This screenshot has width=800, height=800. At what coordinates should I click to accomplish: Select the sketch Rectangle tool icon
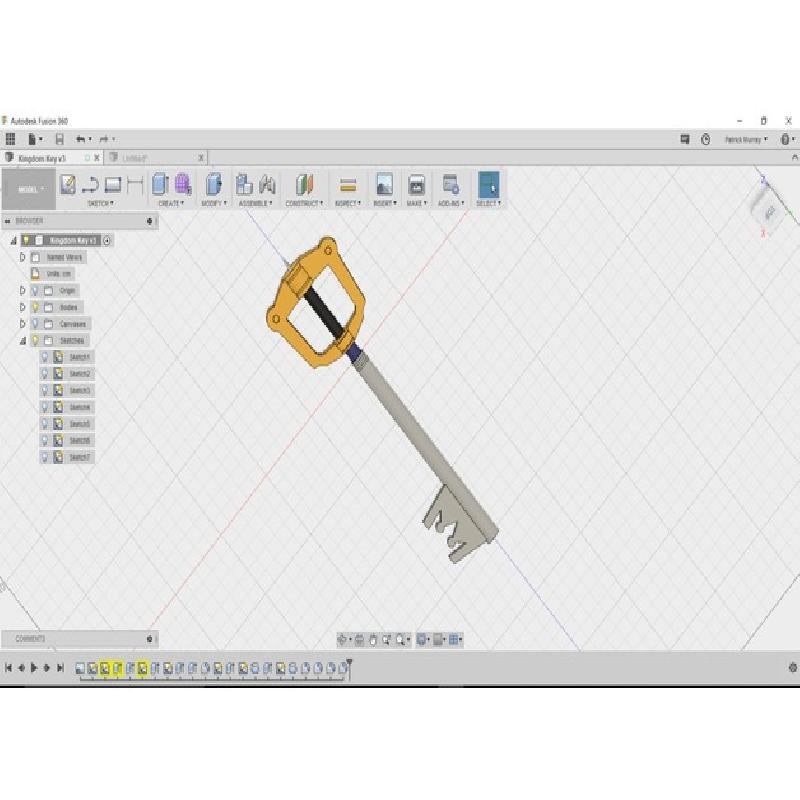pos(113,184)
